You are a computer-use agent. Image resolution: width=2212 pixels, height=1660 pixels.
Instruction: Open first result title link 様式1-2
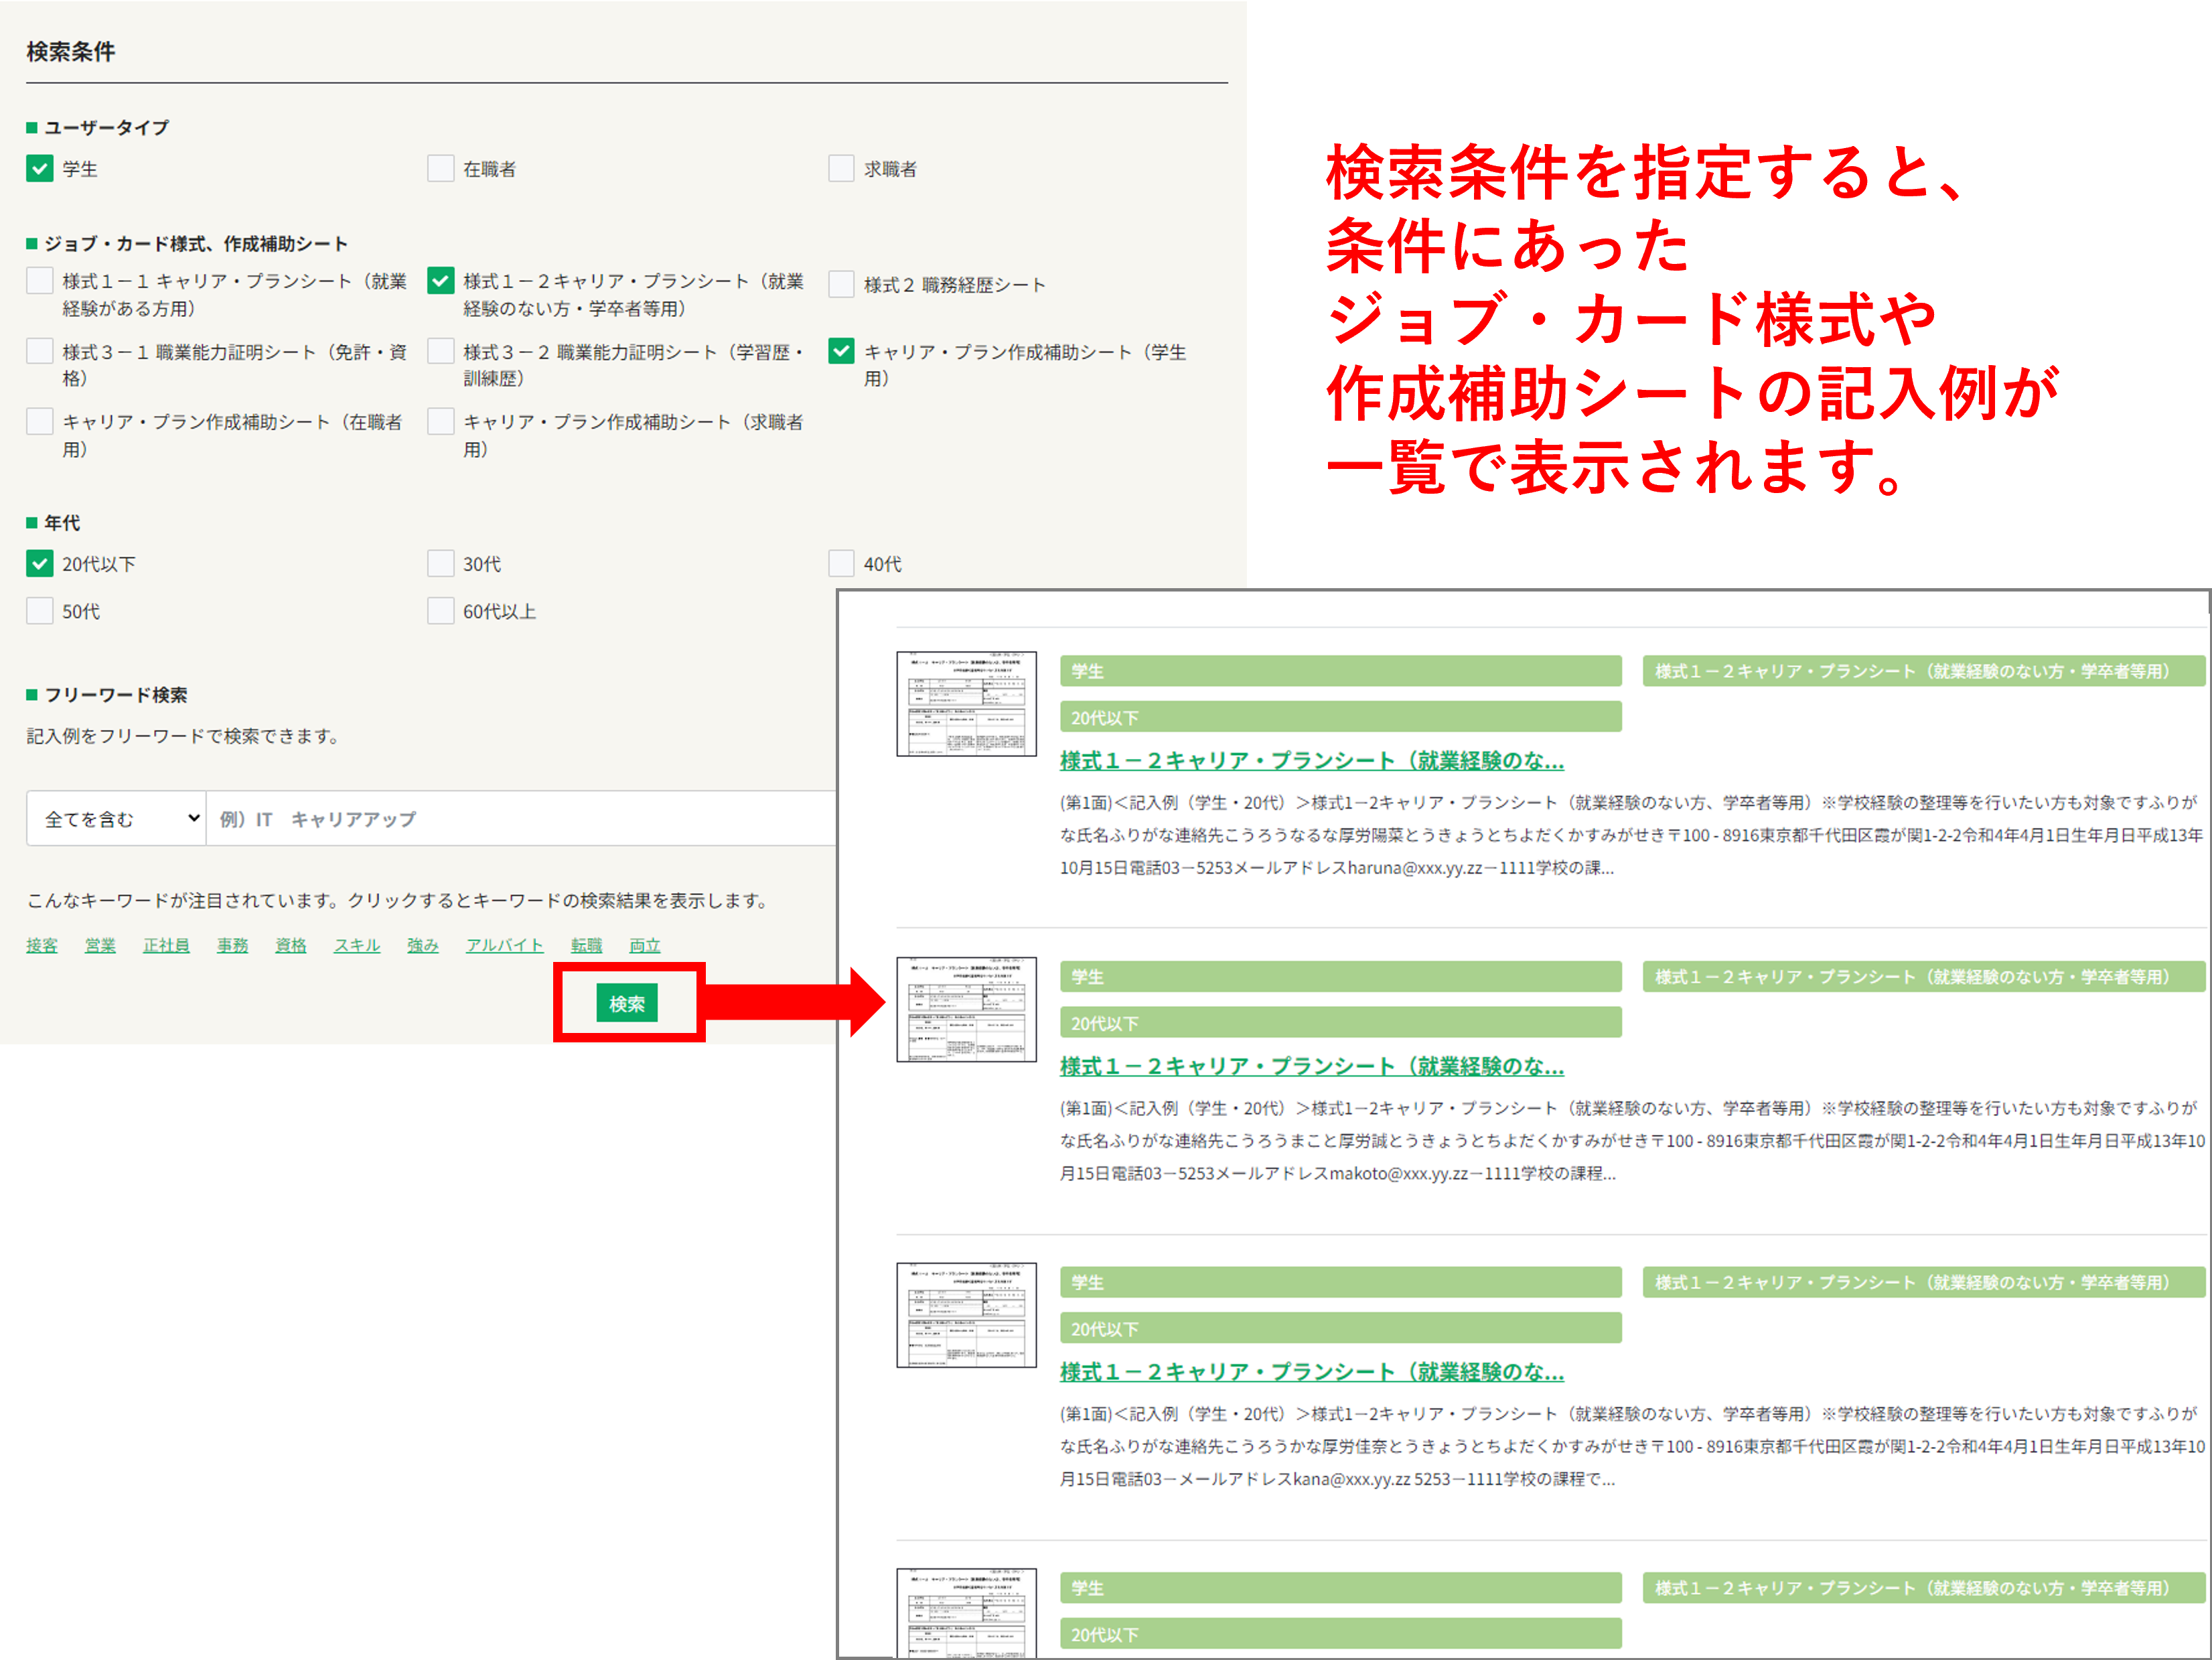[x=1311, y=761]
